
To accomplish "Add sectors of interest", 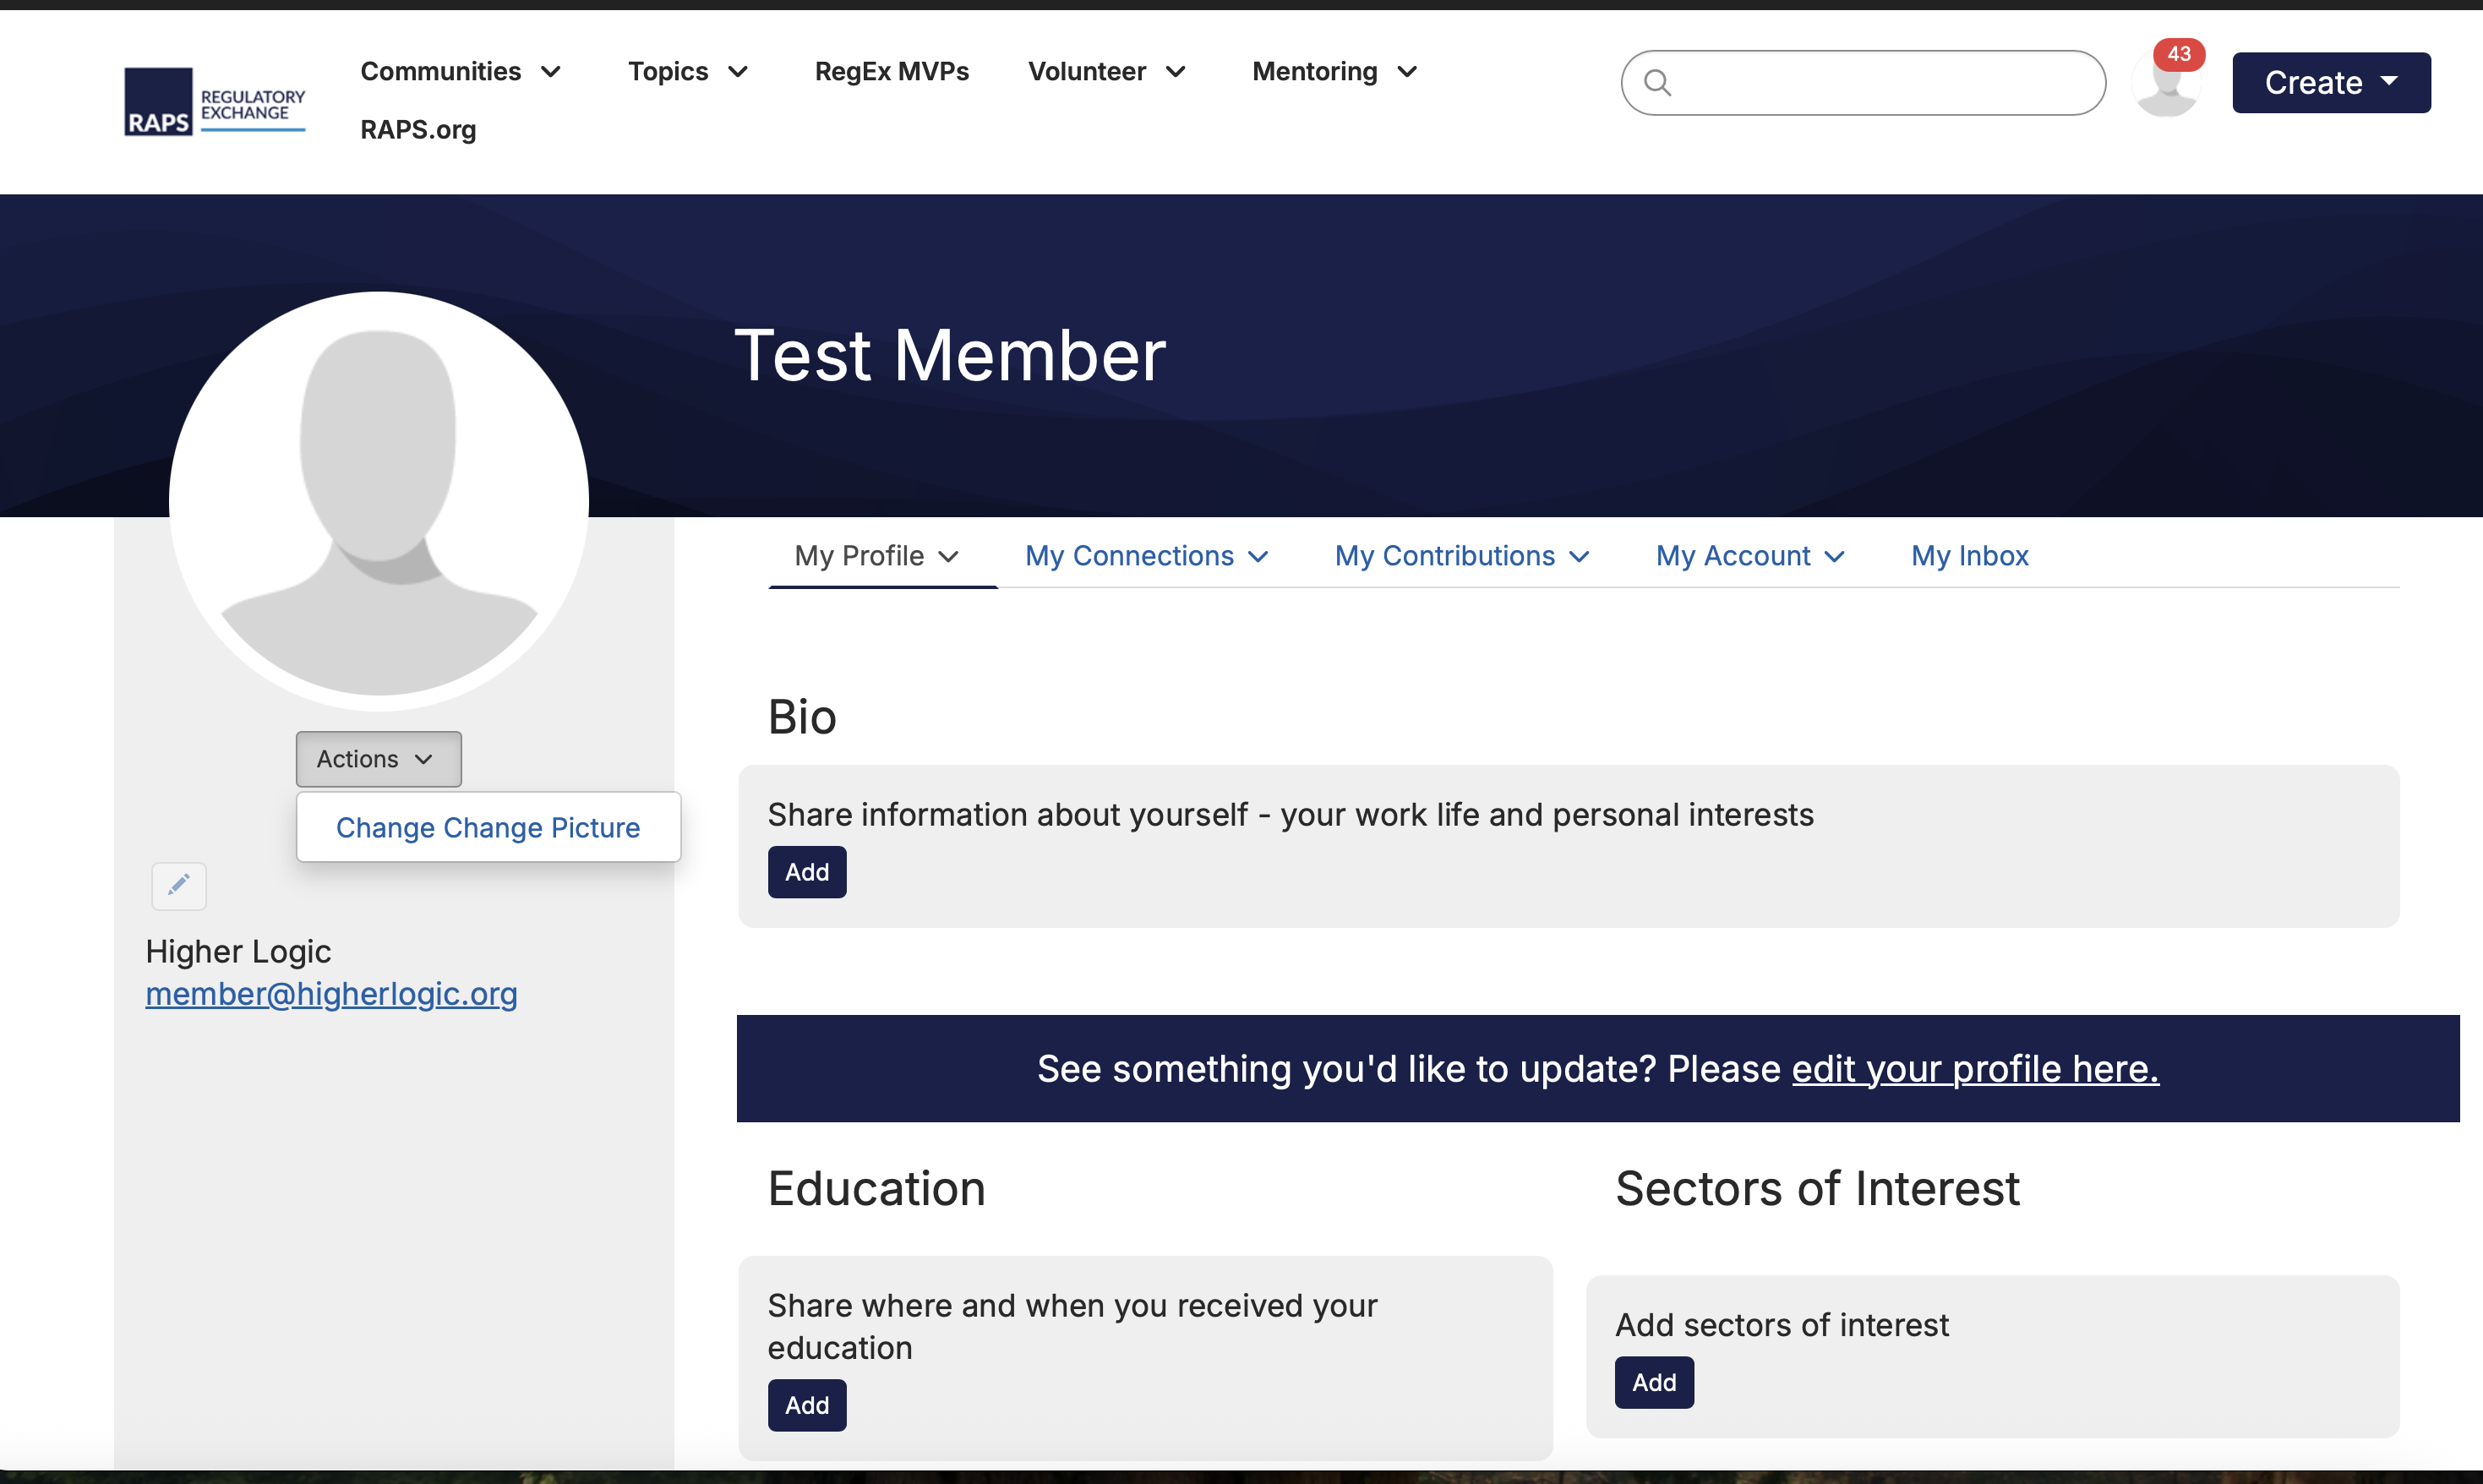I will click(x=1653, y=1382).
